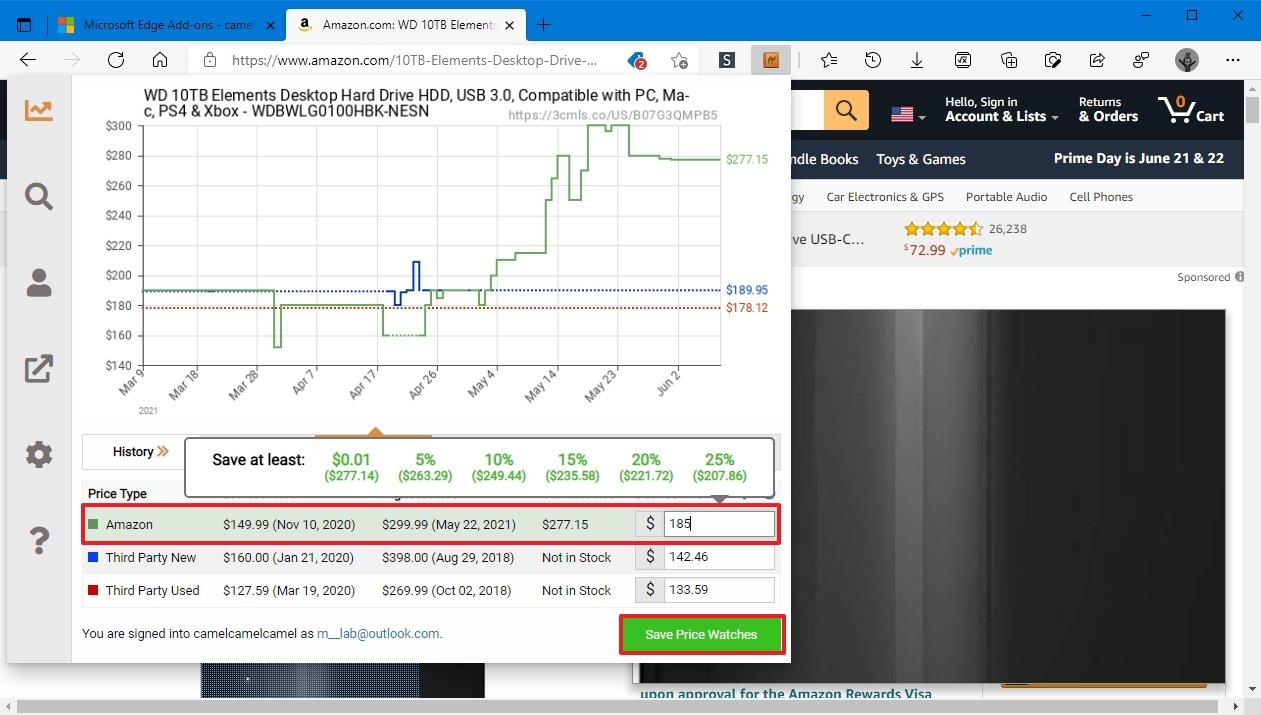The width and height of the screenshot is (1261, 715).
Task: Select the 5% savings option
Action: pyautogui.click(x=425, y=467)
